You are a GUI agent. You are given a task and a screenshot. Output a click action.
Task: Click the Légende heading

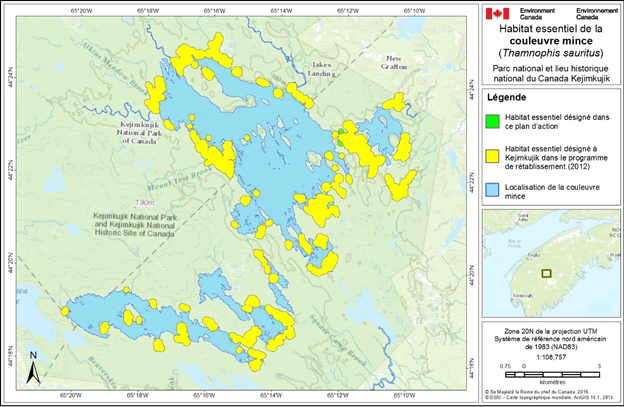[x=507, y=100]
